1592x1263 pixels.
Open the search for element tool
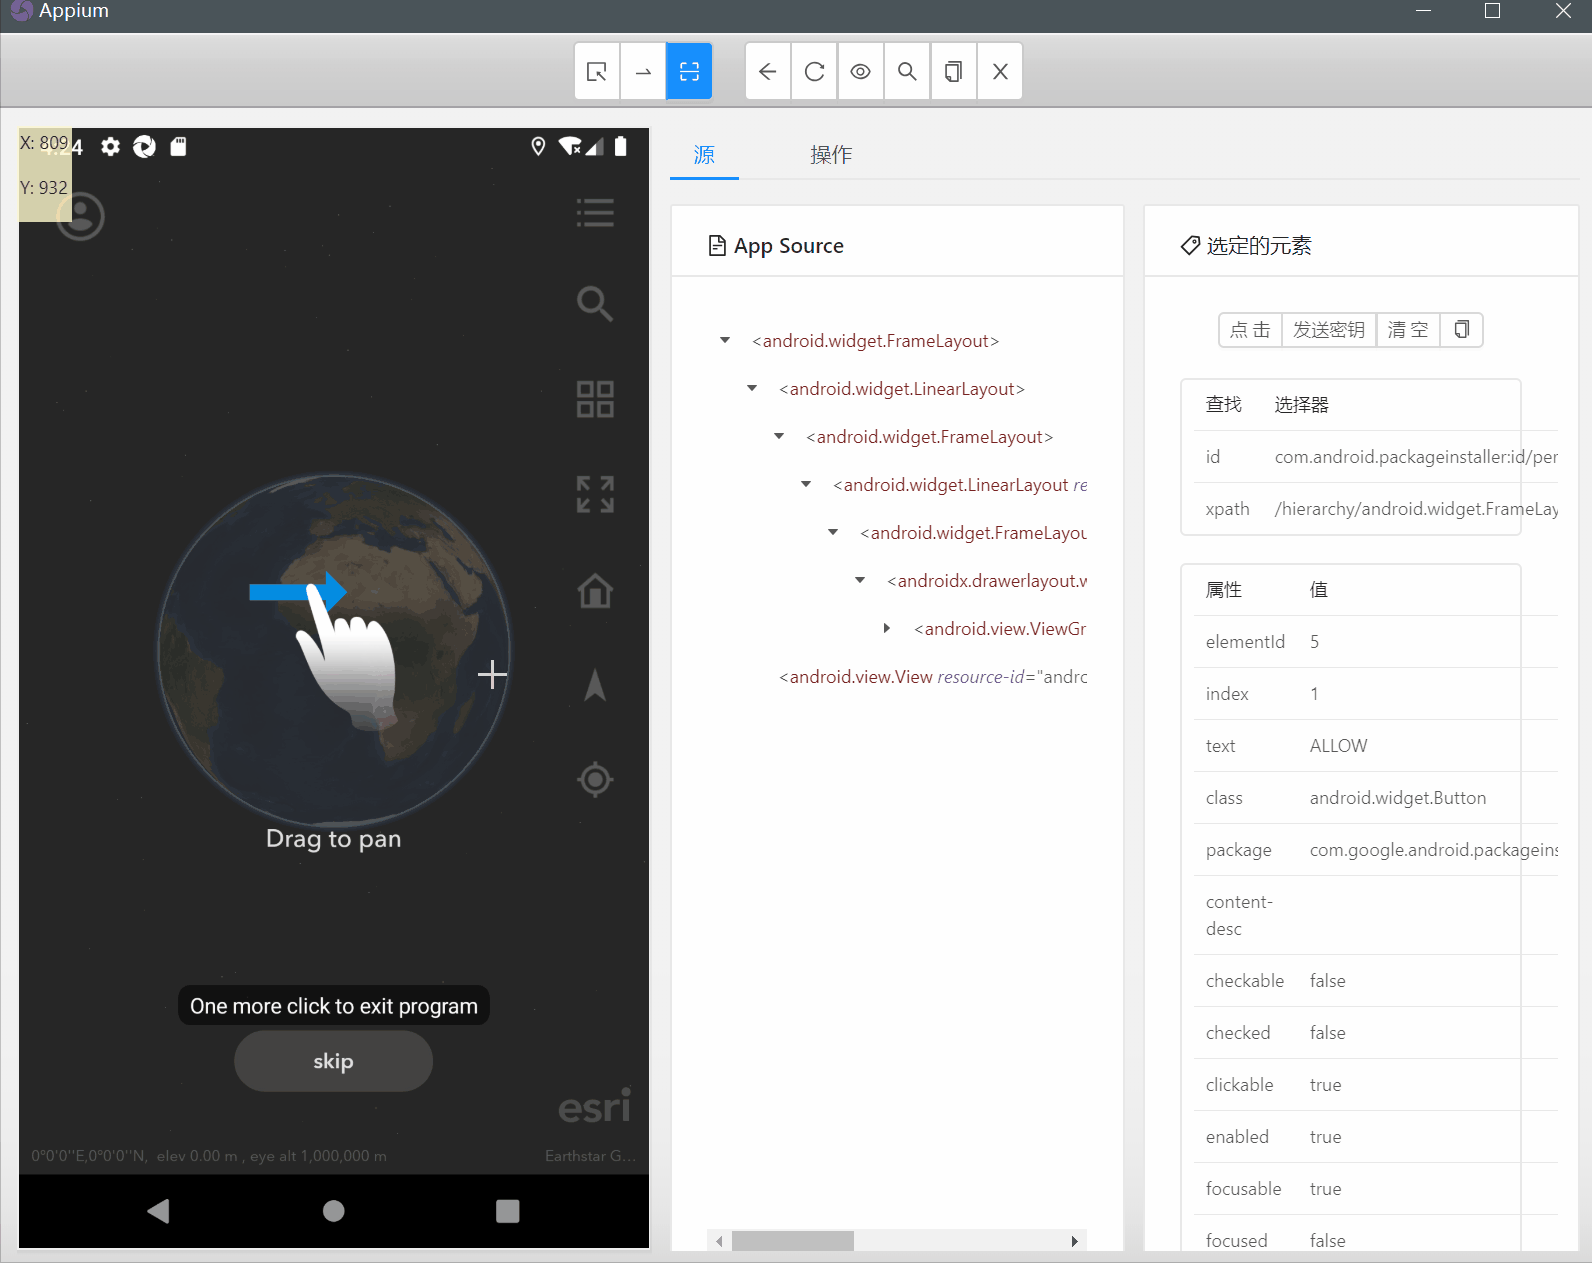pos(907,71)
